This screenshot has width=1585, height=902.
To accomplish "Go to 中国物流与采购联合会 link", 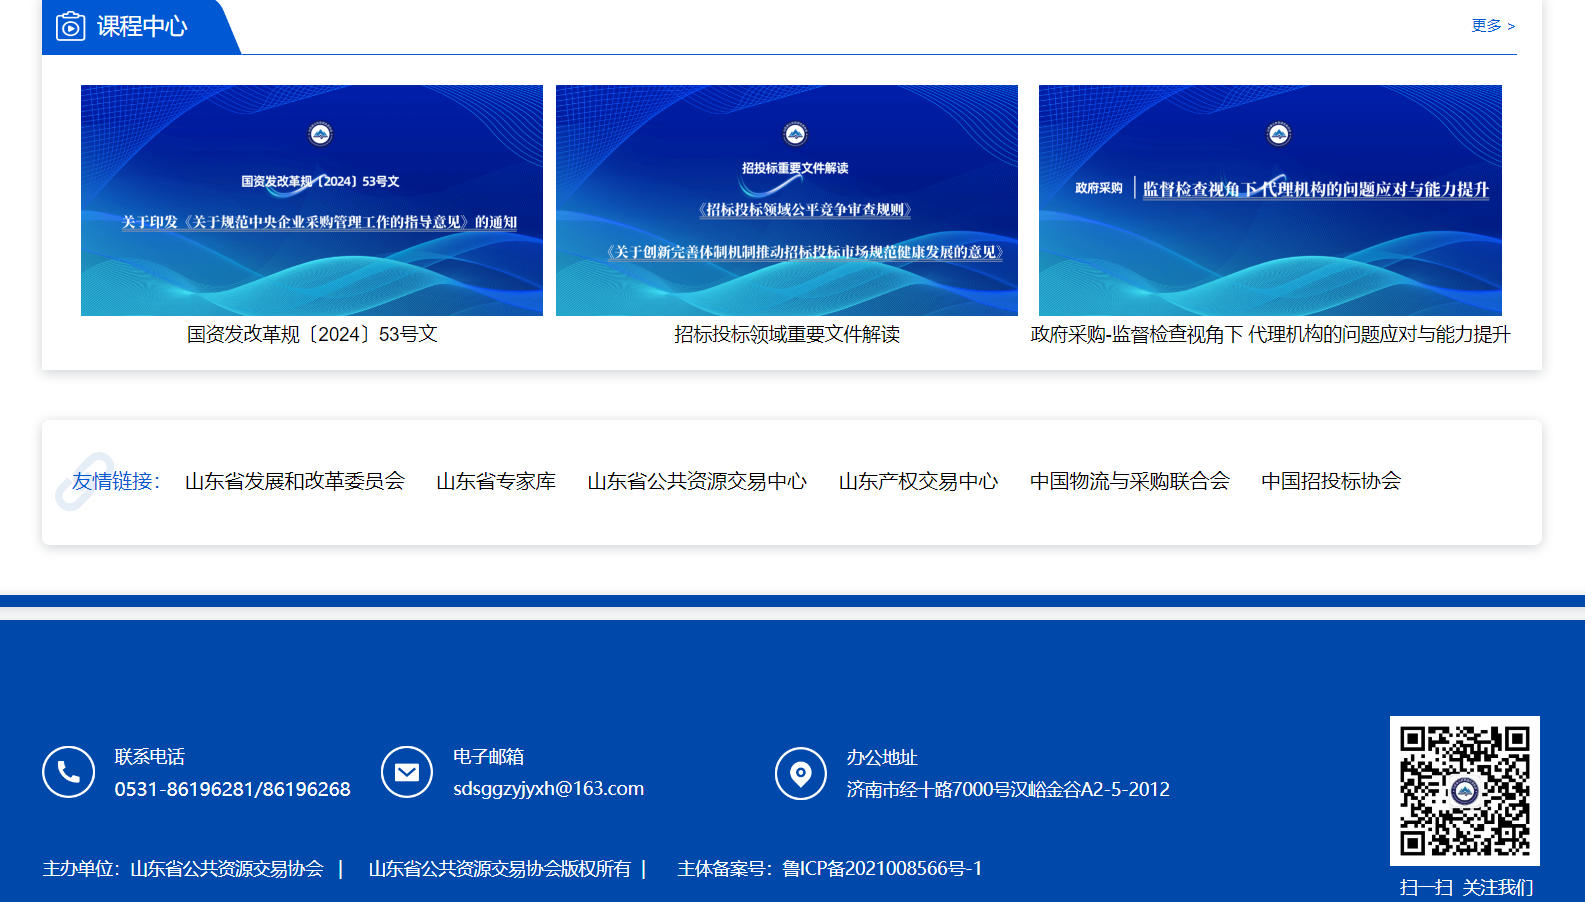I will coord(1129,481).
